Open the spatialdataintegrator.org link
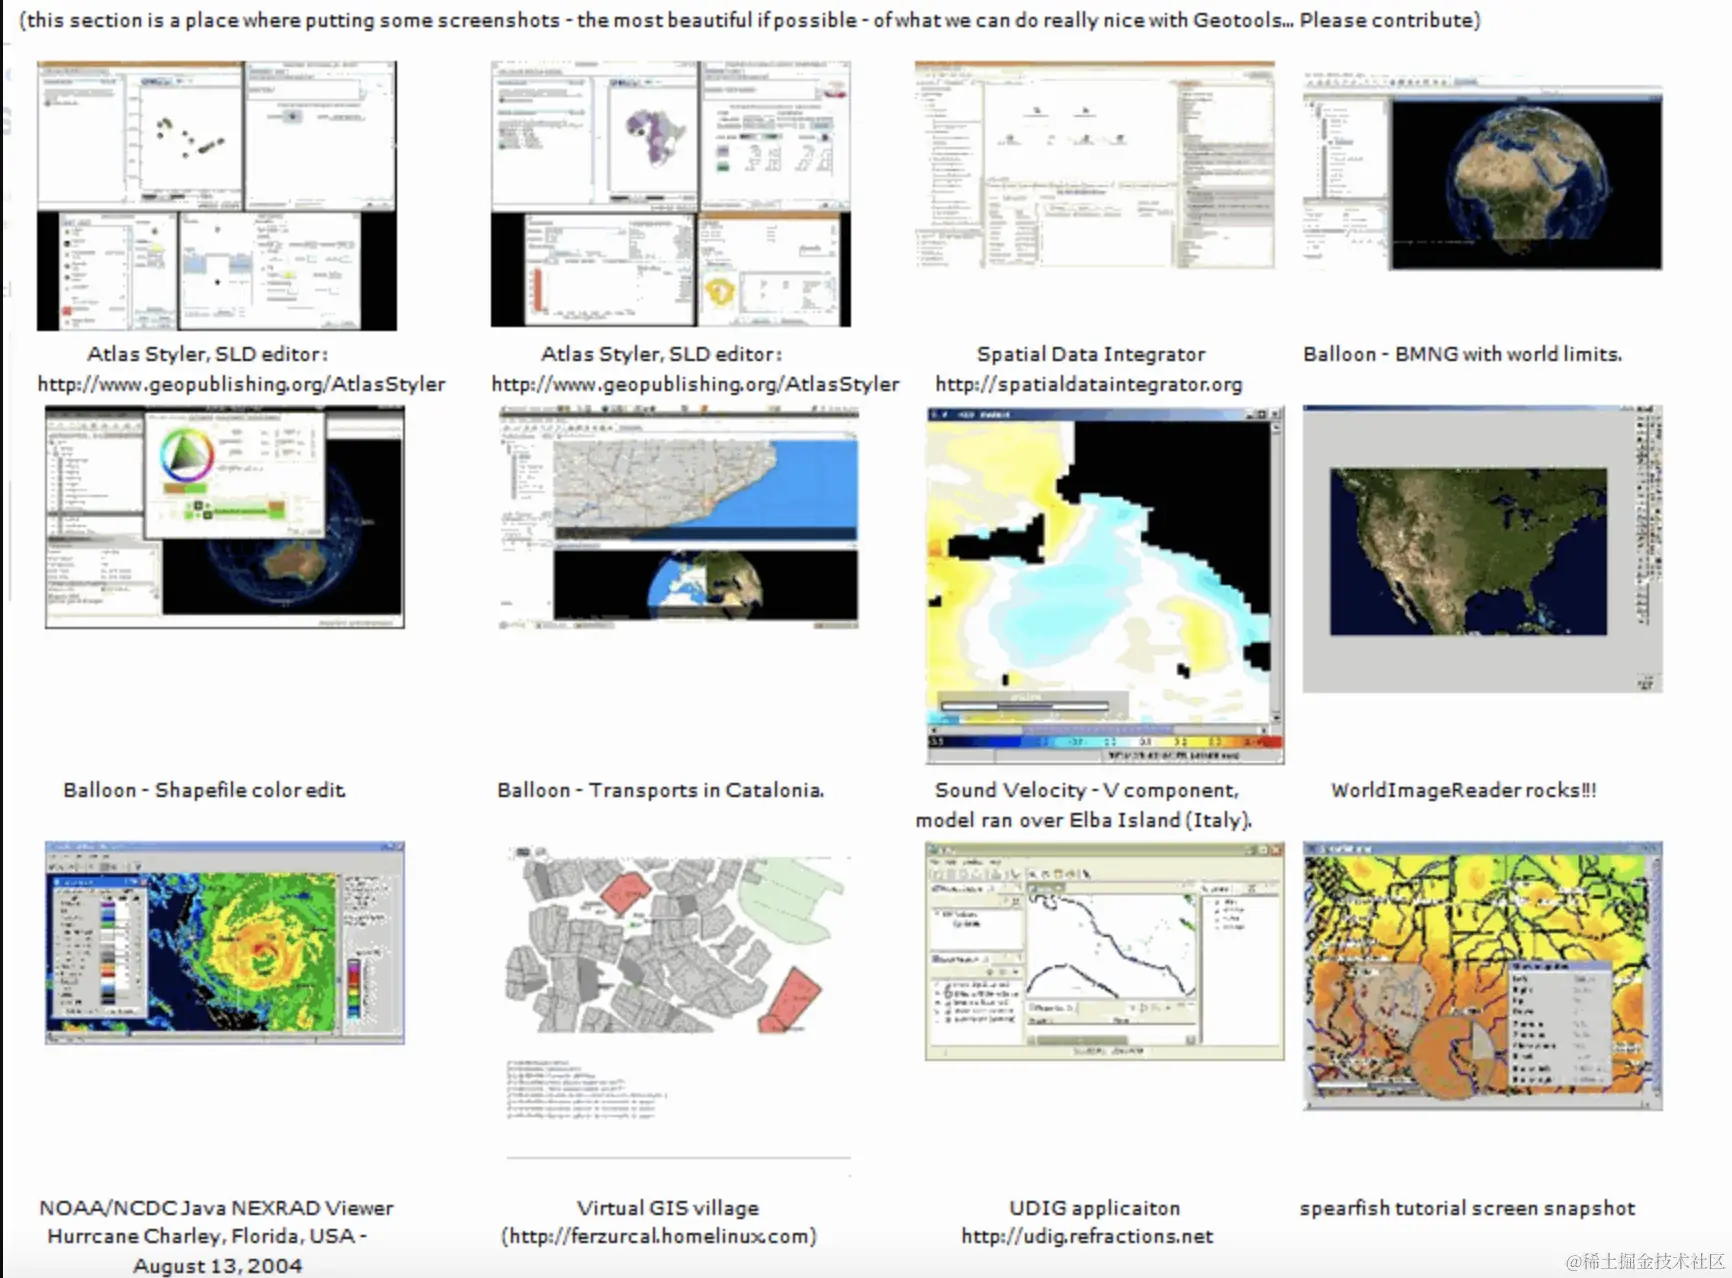This screenshot has height=1278, width=1732. click(1088, 384)
